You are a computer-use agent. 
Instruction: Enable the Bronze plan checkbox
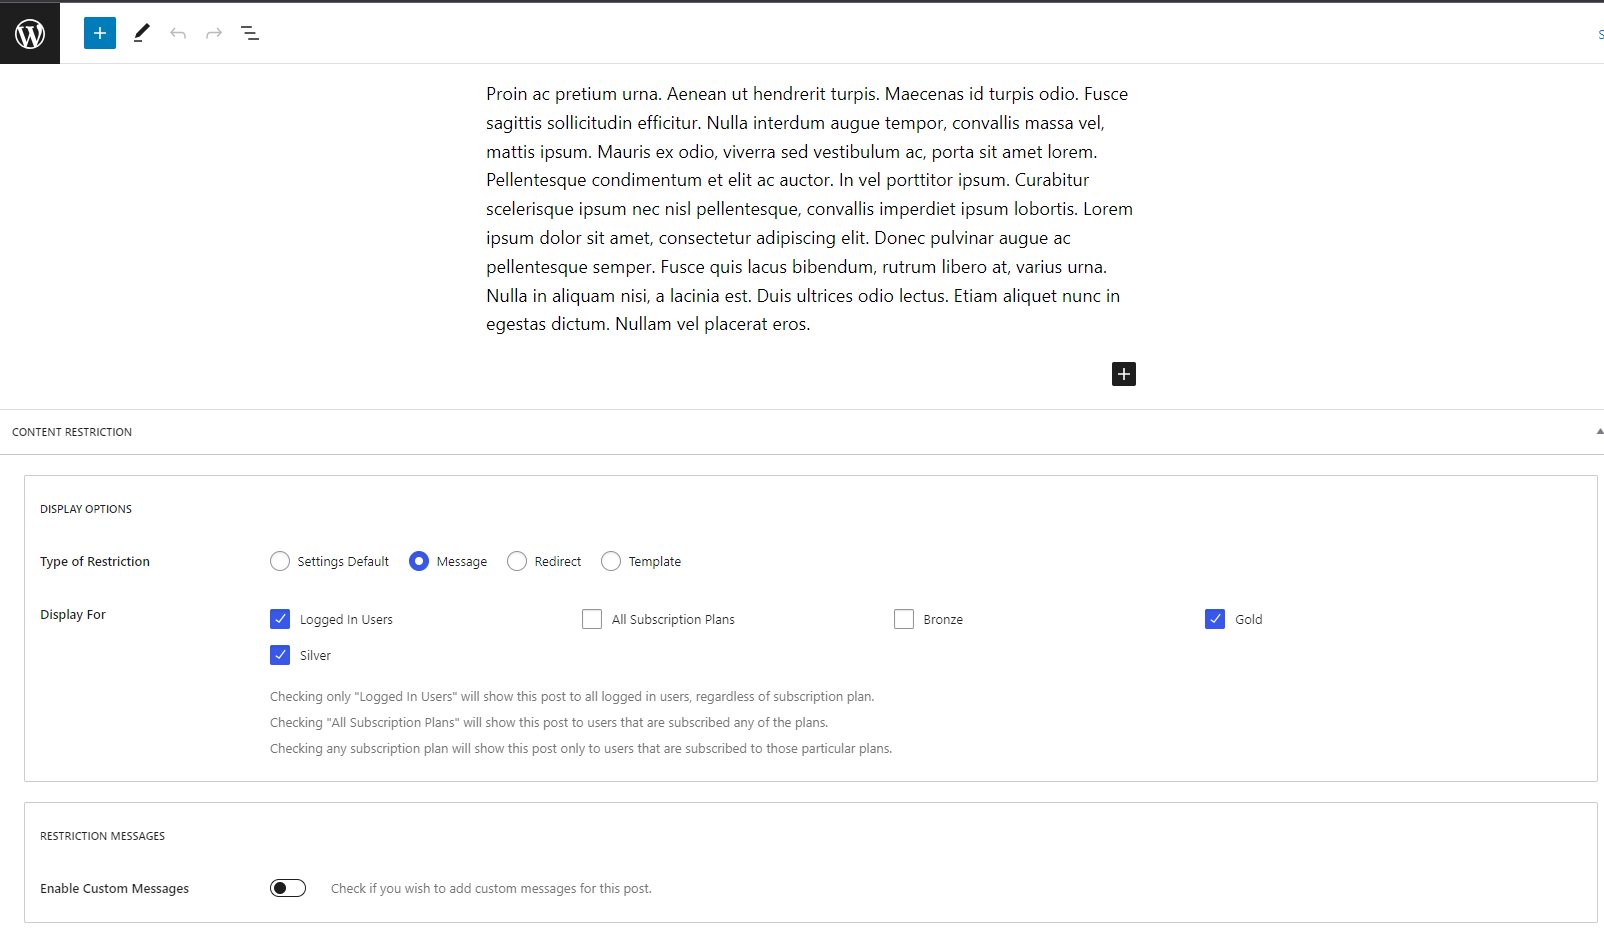[904, 619]
